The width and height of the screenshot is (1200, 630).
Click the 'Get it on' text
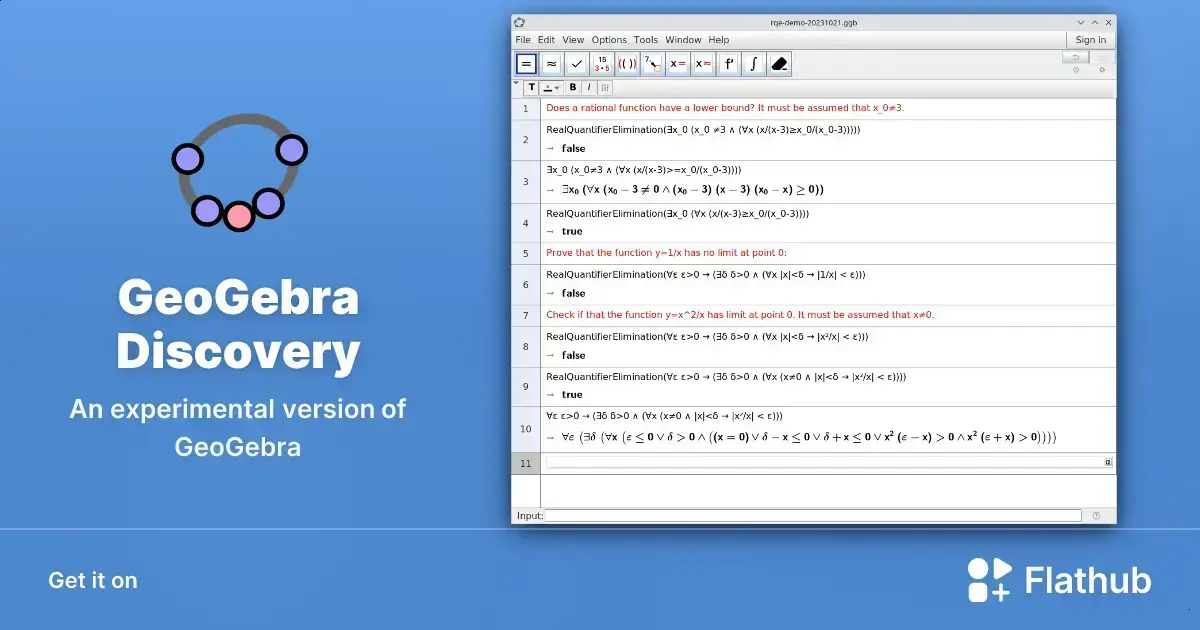93,580
